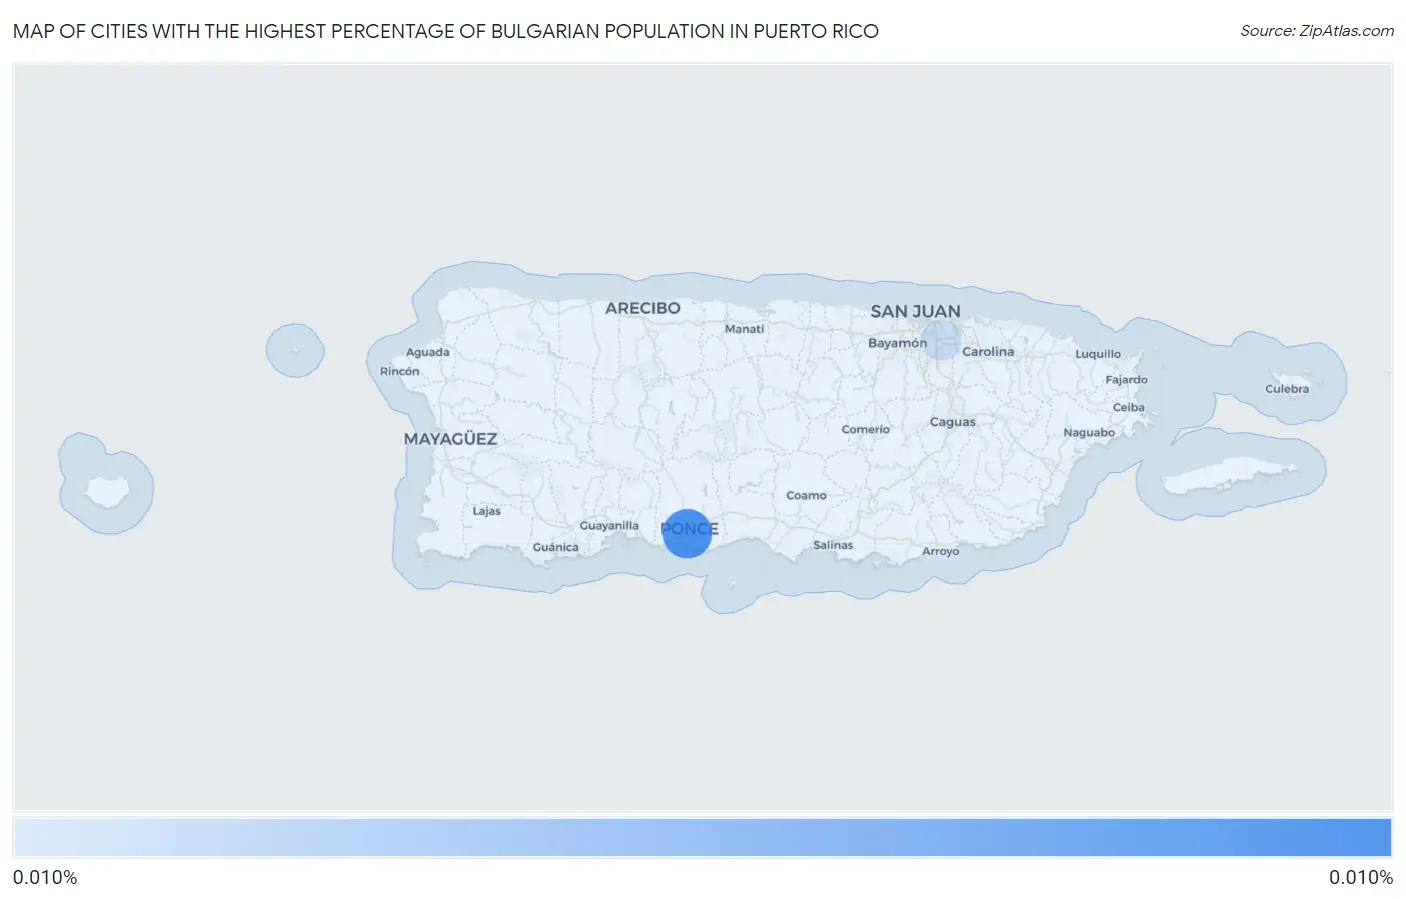The width and height of the screenshot is (1406, 899).
Task: Click the Fajardo map label
Action: click(x=1126, y=380)
